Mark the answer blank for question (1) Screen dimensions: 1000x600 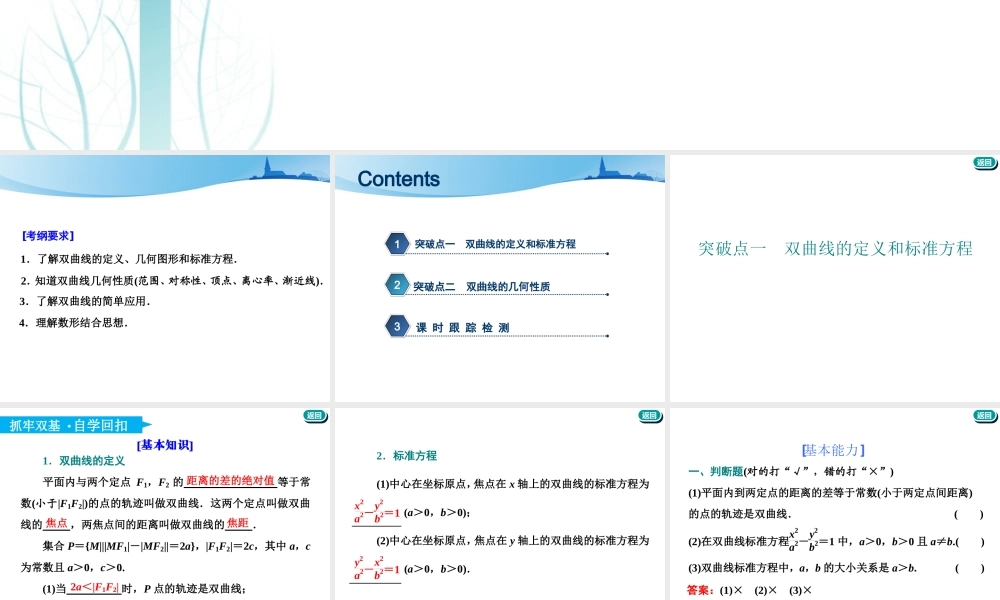click(967, 516)
